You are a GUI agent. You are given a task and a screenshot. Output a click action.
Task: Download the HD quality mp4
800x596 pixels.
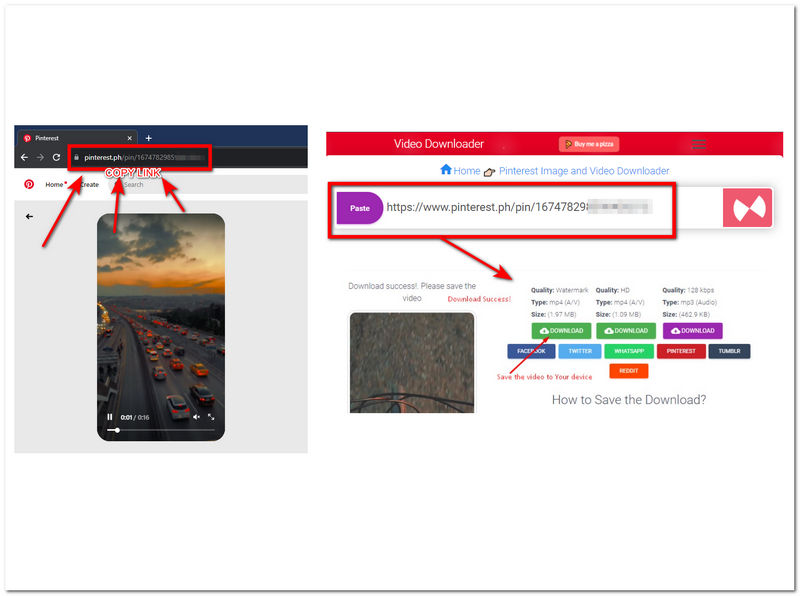point(626,330)
